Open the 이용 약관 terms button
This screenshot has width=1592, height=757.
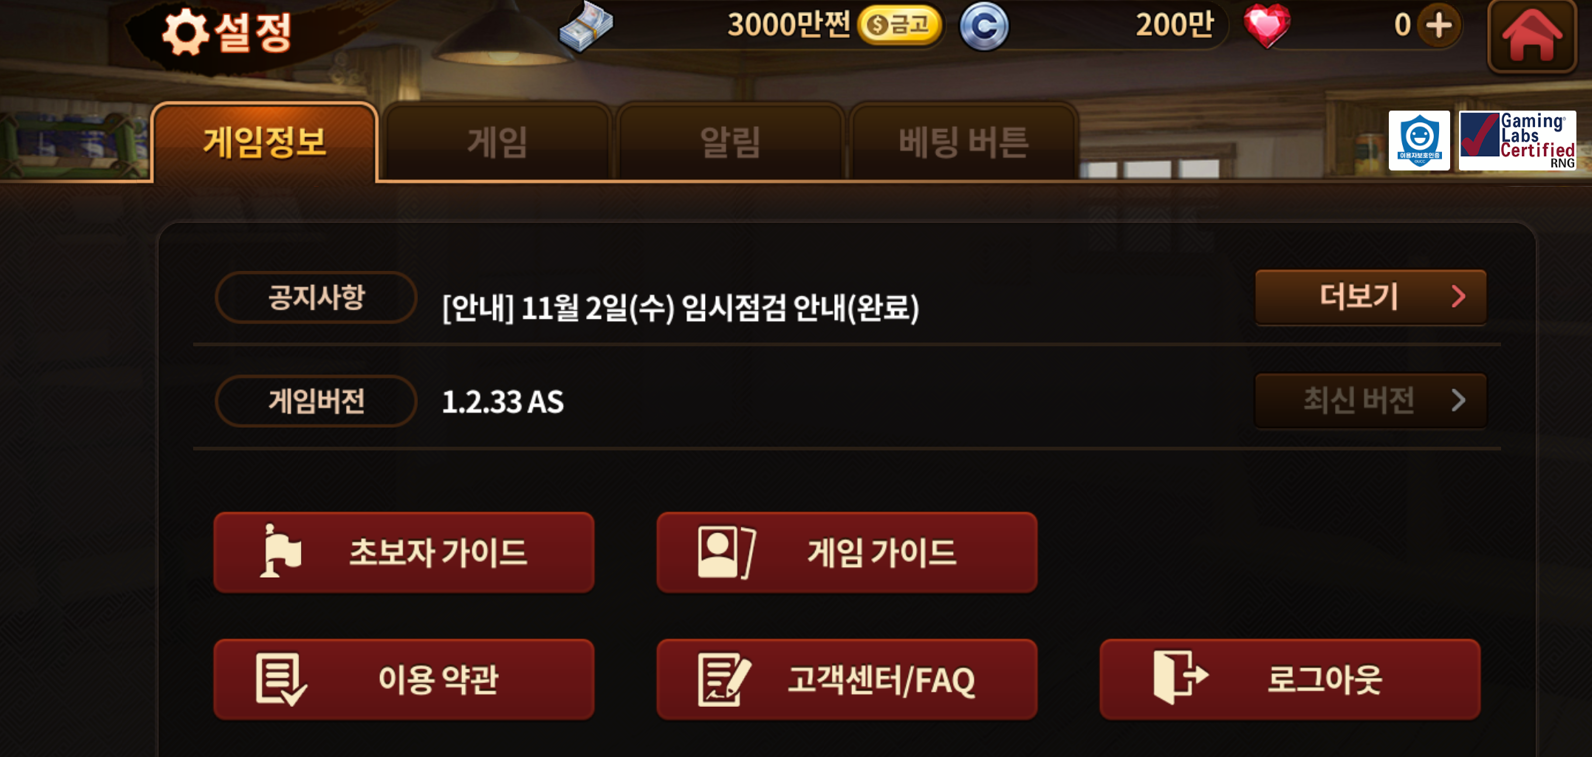404,679
